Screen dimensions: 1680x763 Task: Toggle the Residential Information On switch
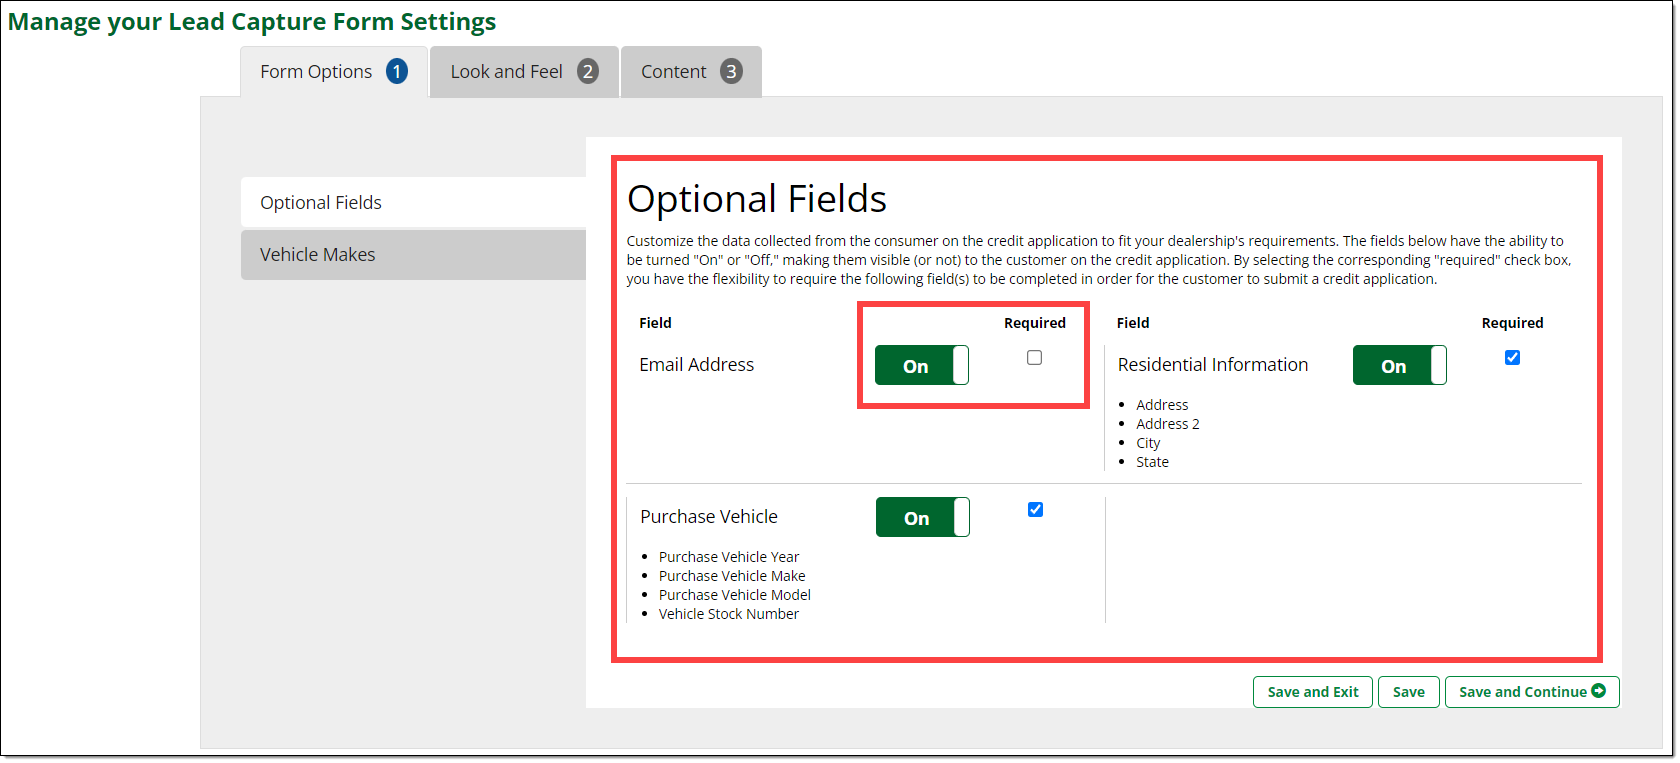coord(1399,366)
